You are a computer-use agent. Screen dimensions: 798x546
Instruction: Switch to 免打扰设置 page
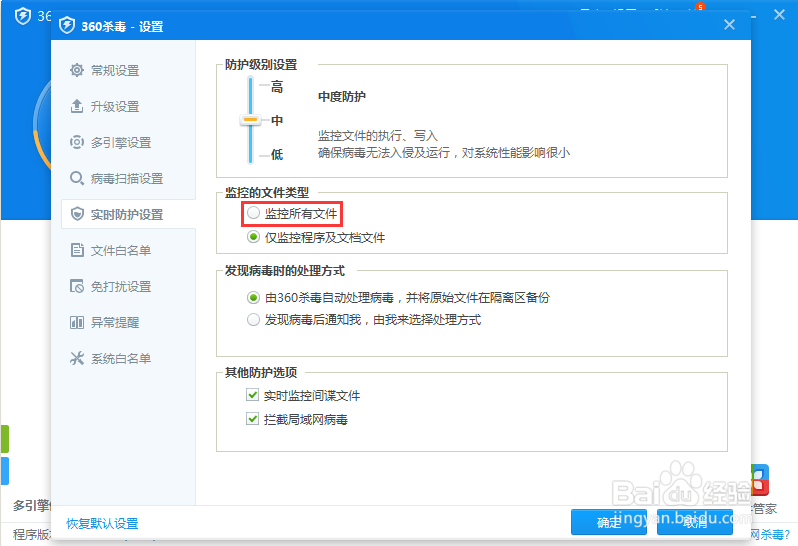pyautogui.click(x=121, y=286)
